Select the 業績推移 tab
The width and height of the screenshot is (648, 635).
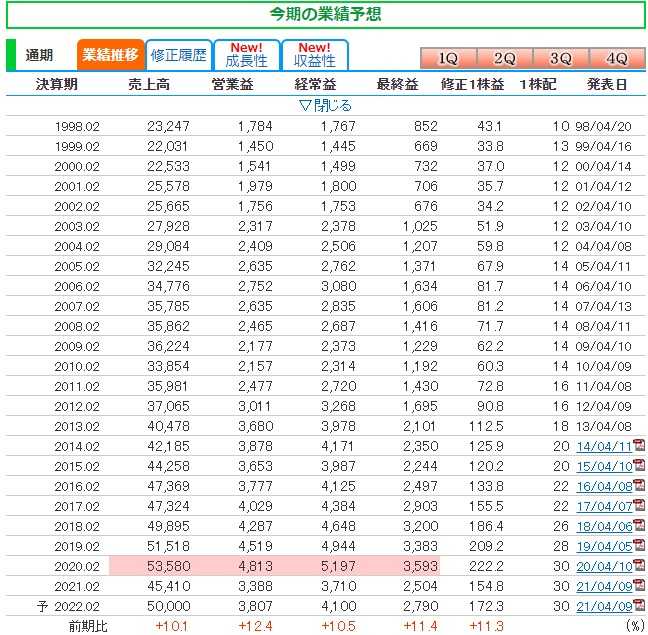pyautogui.click(x=110, y=55)
